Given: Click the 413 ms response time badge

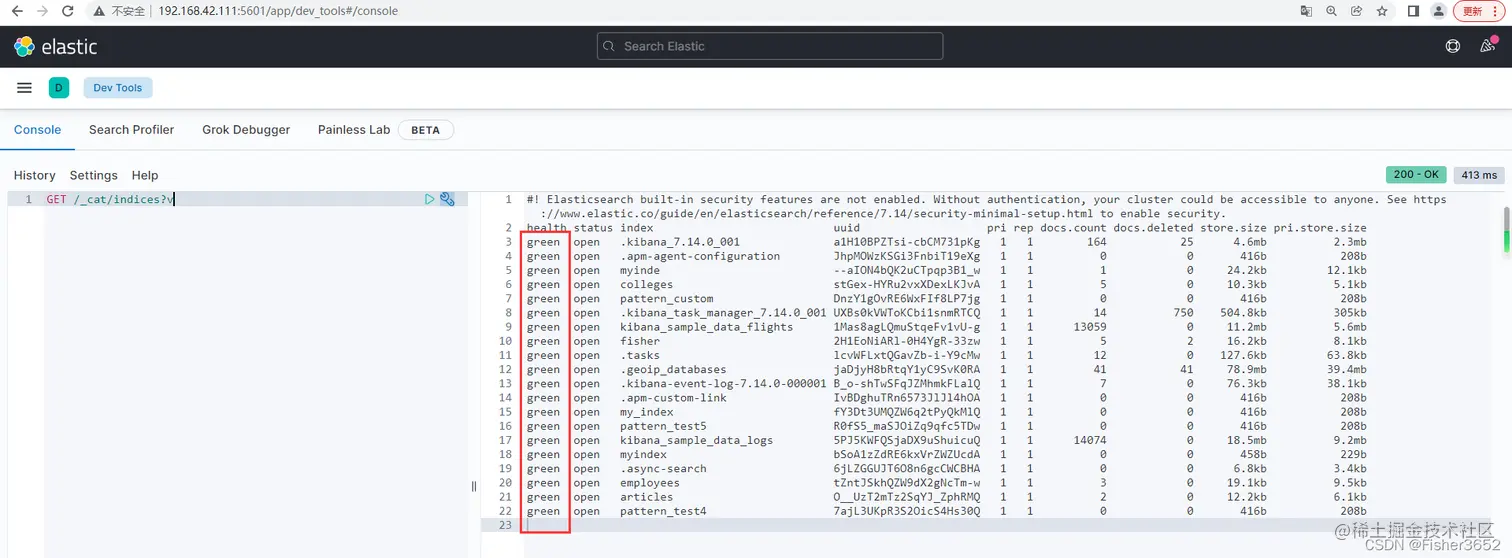Looking at the screenshot, I should point(1478,174).
